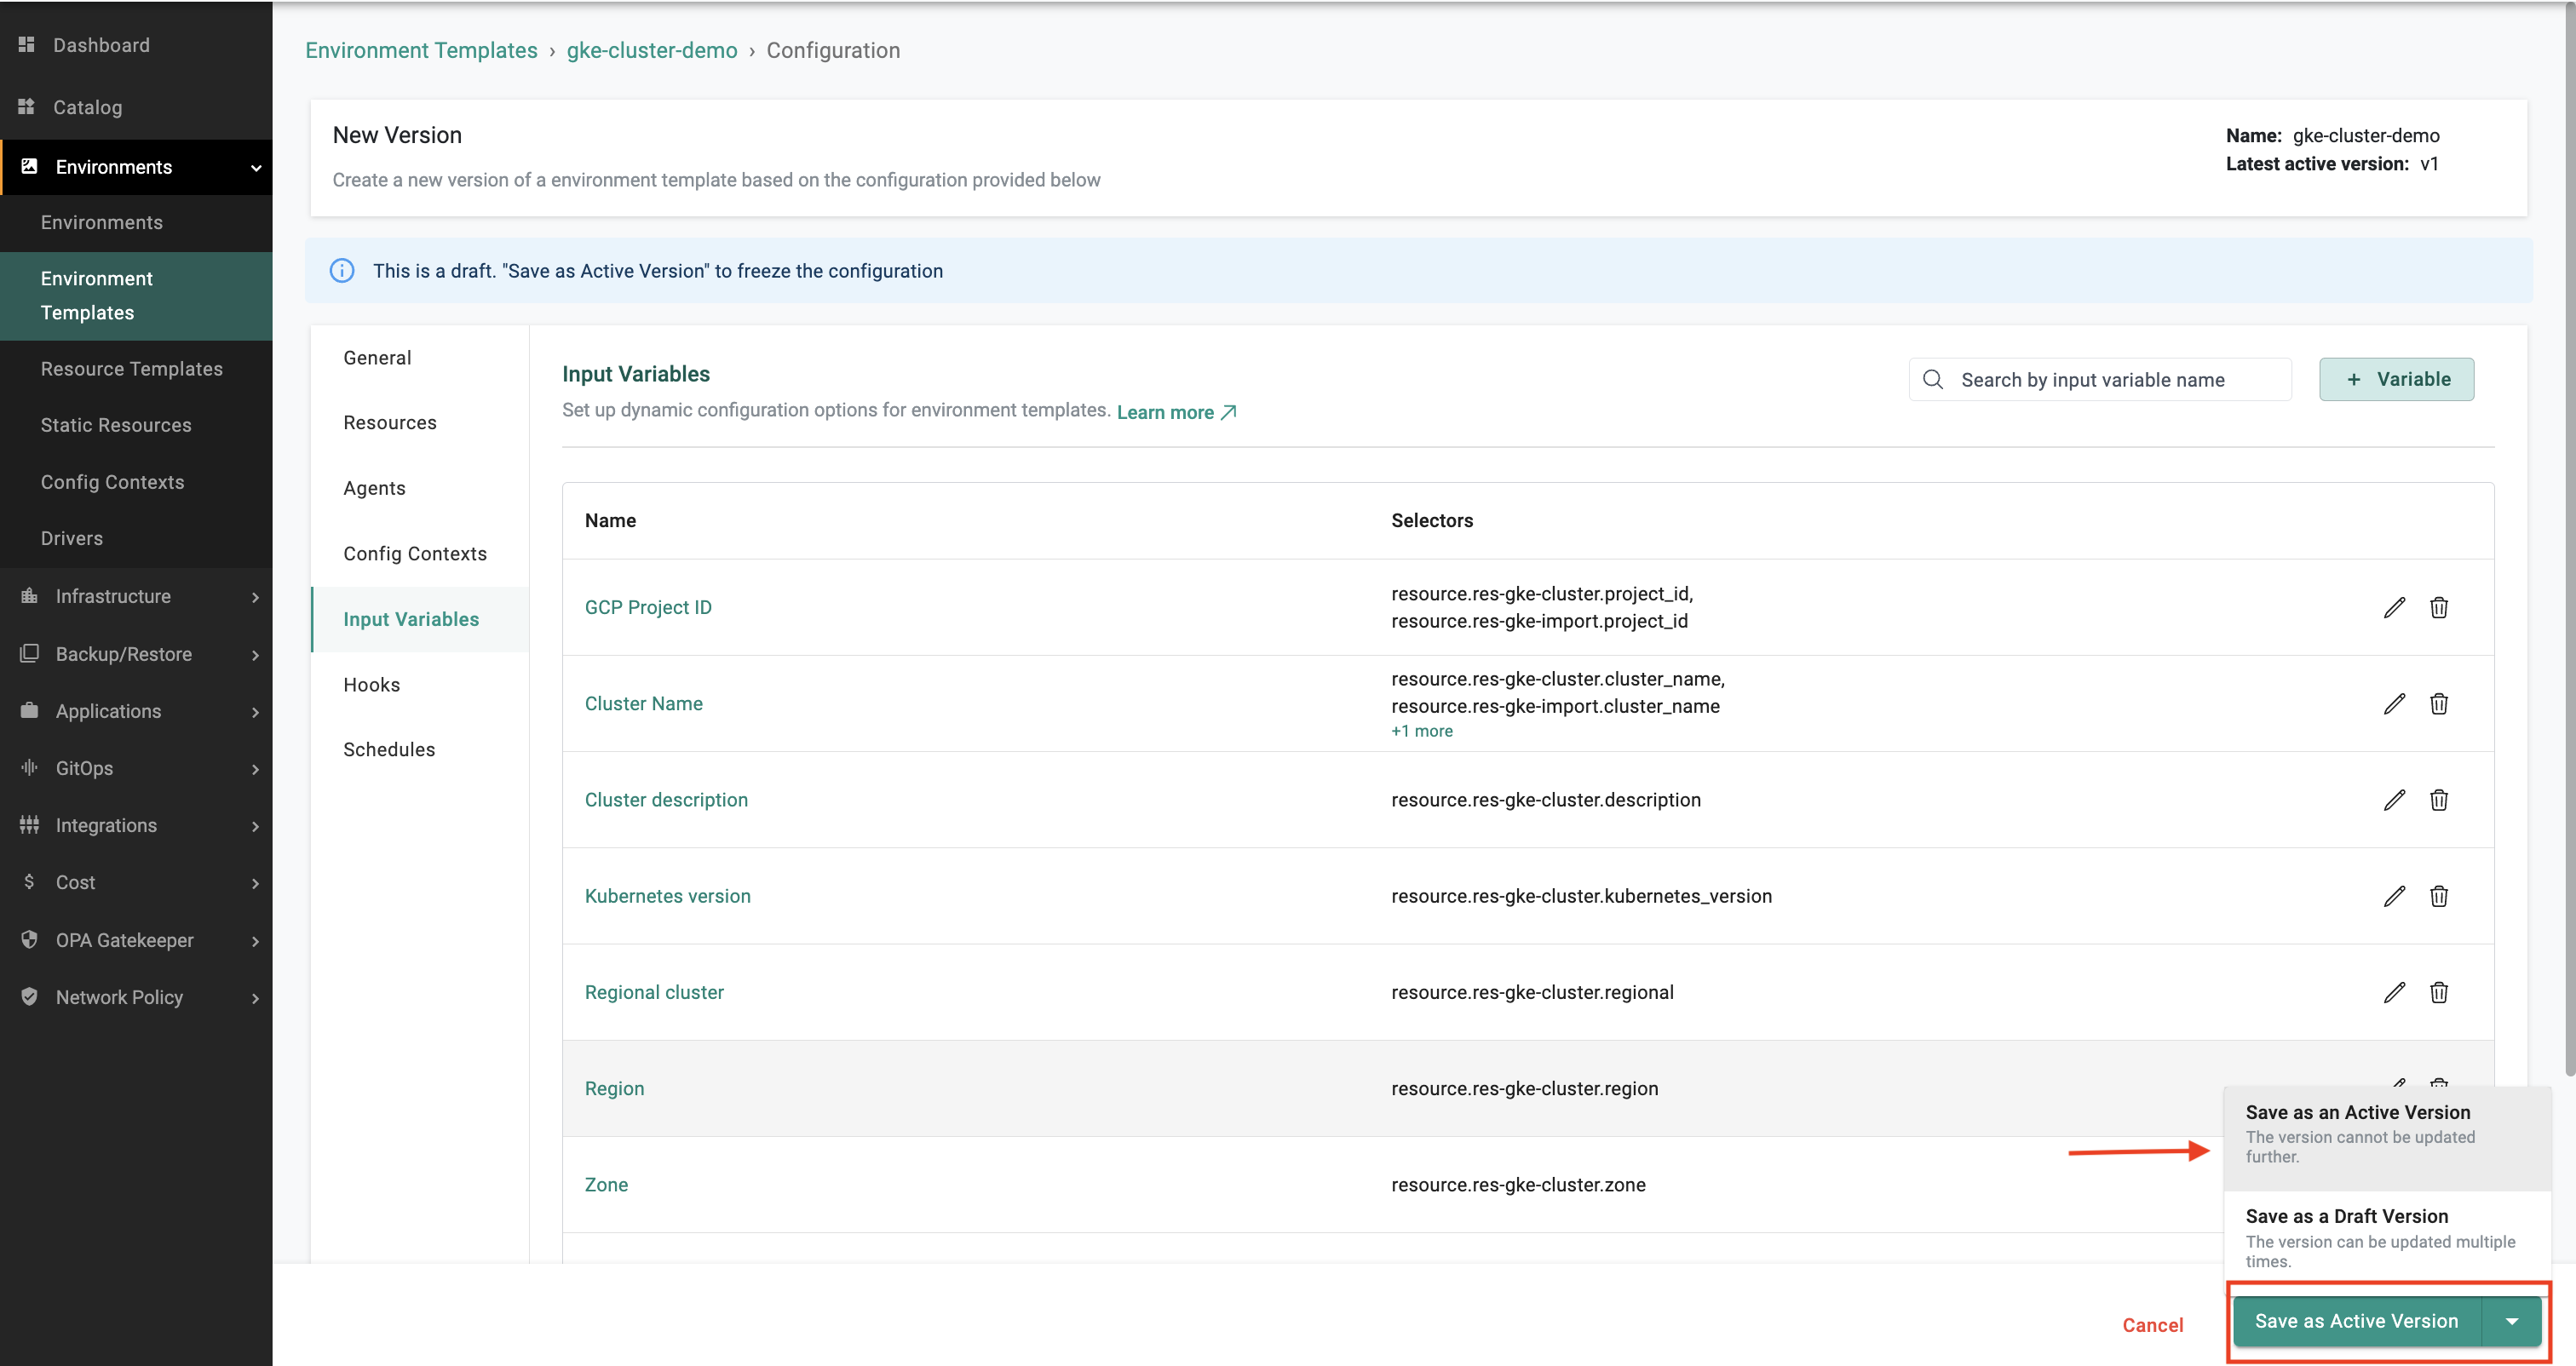Click the Catalog icon in sidebar
Image resolution: width=2576 pixels, height=1366 pixels.
(27, 107)
